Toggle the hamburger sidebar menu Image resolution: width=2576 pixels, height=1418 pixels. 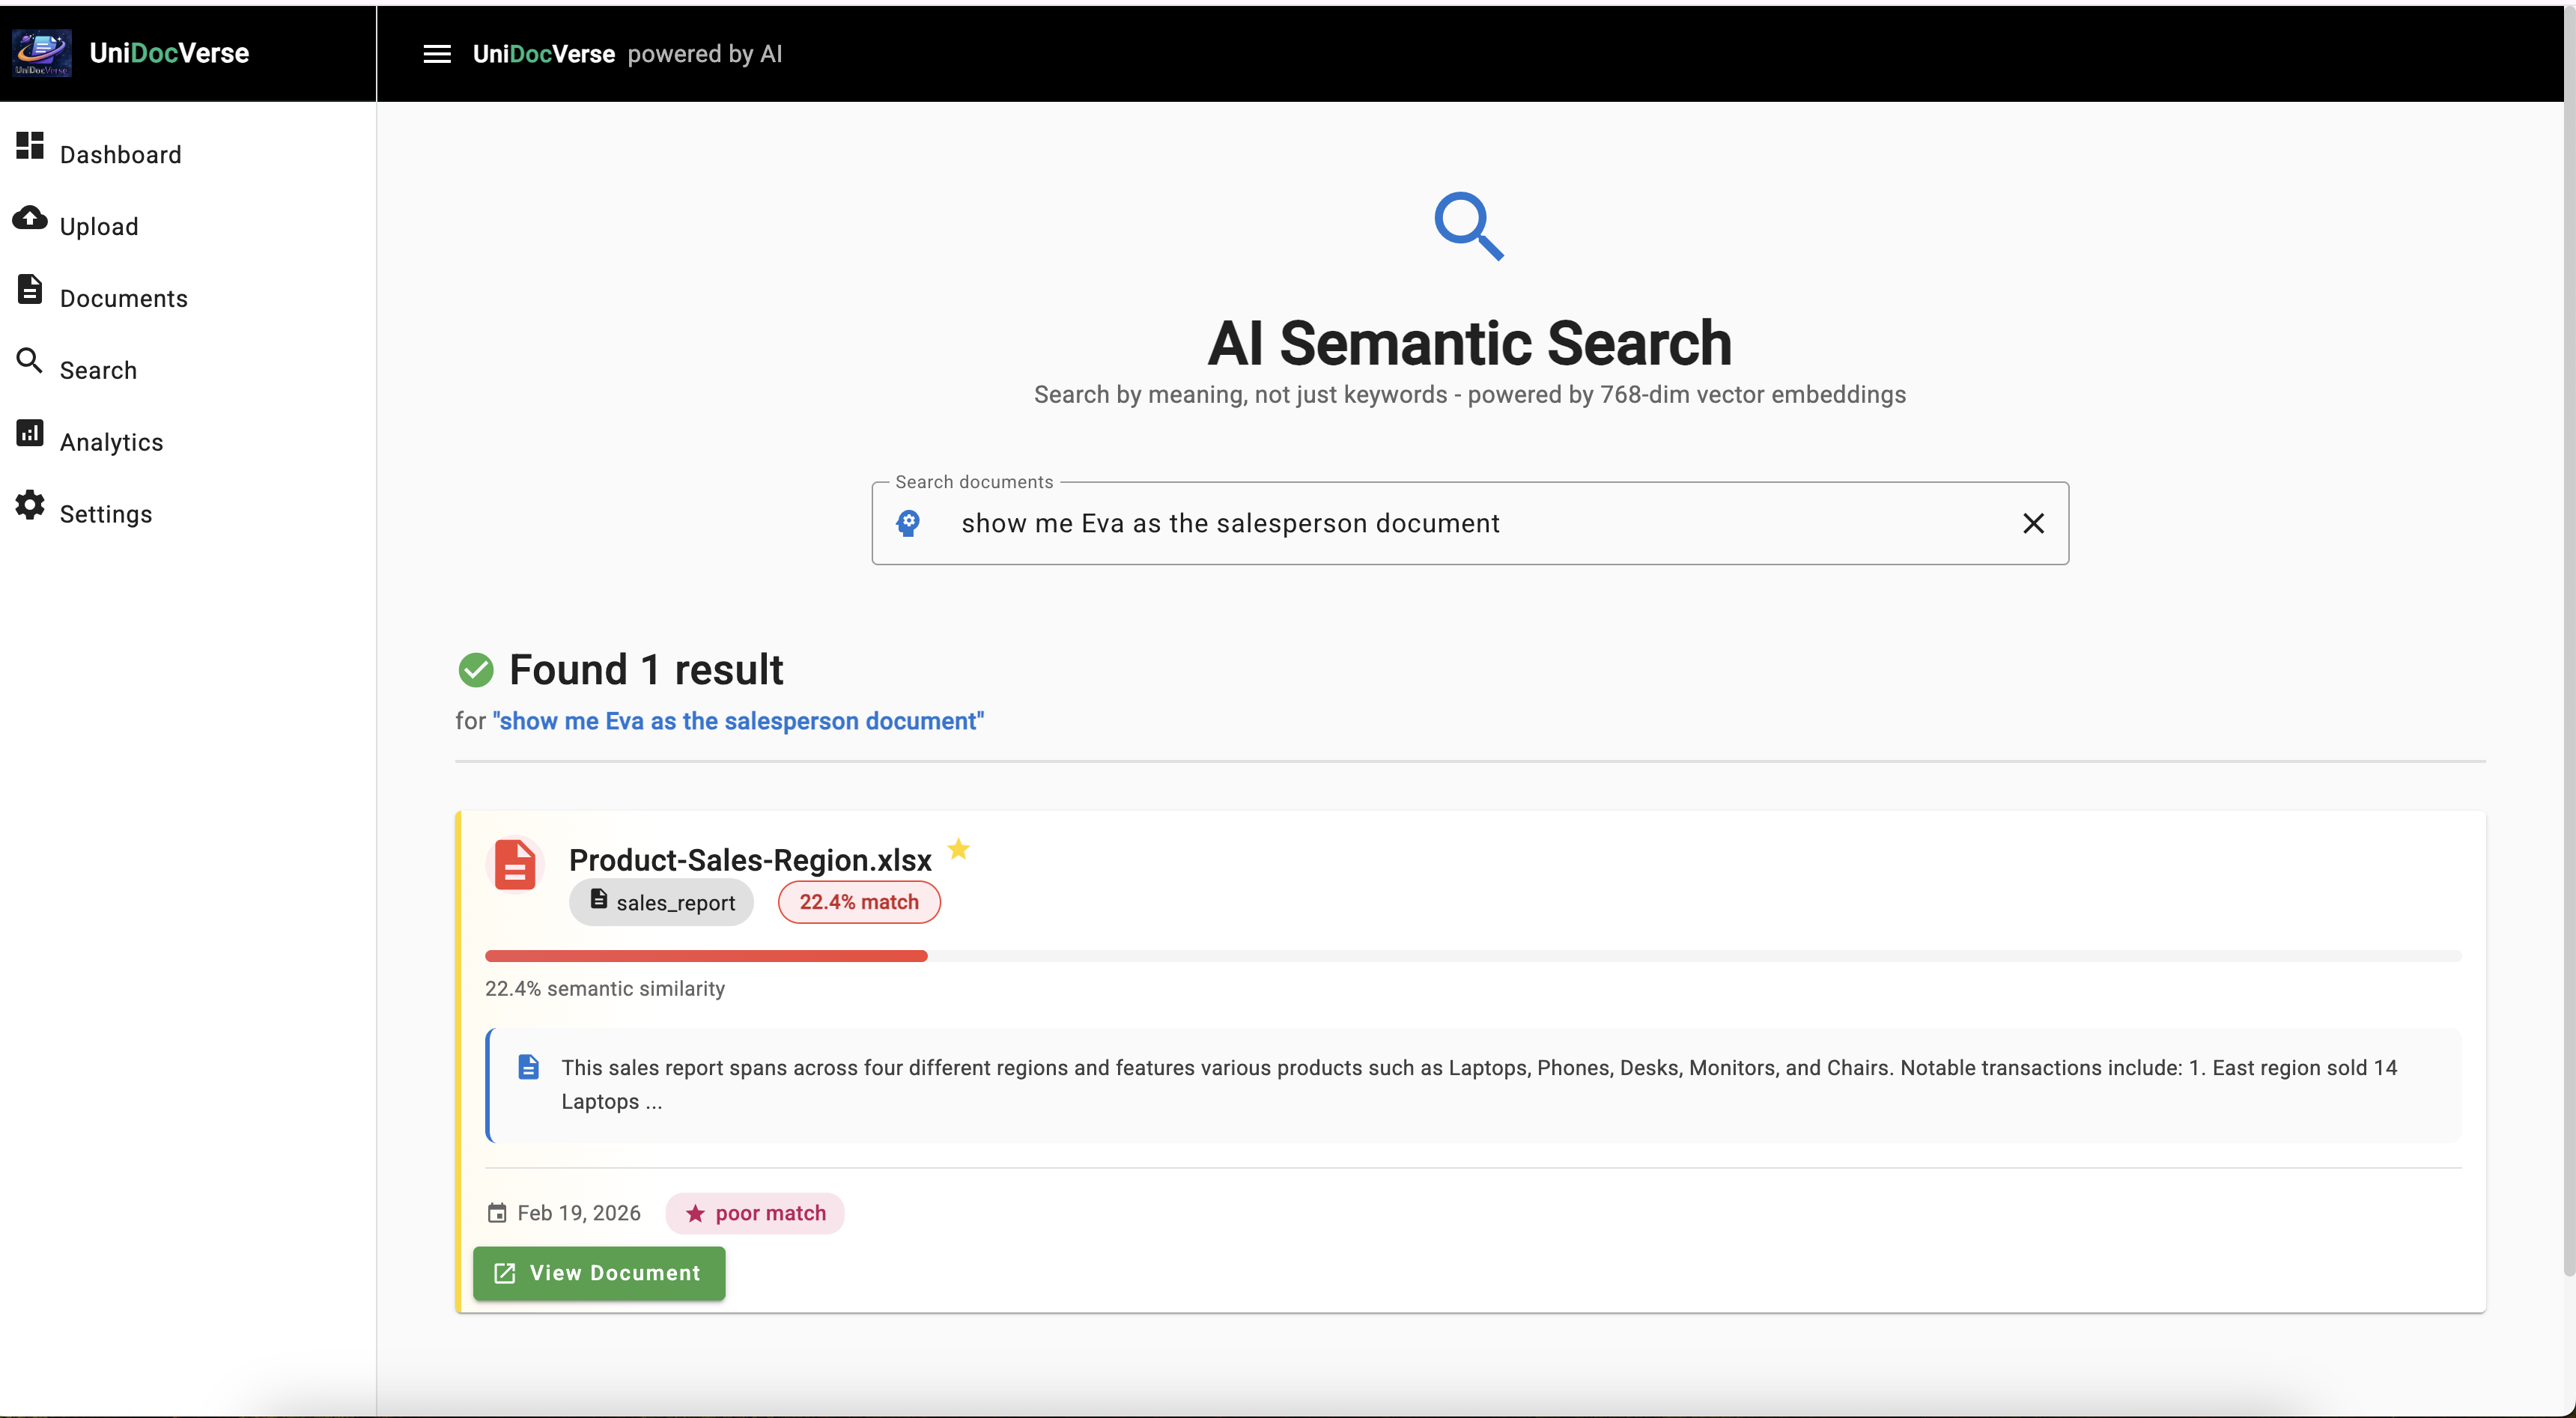pyautogui.click(x=437, y=54)
